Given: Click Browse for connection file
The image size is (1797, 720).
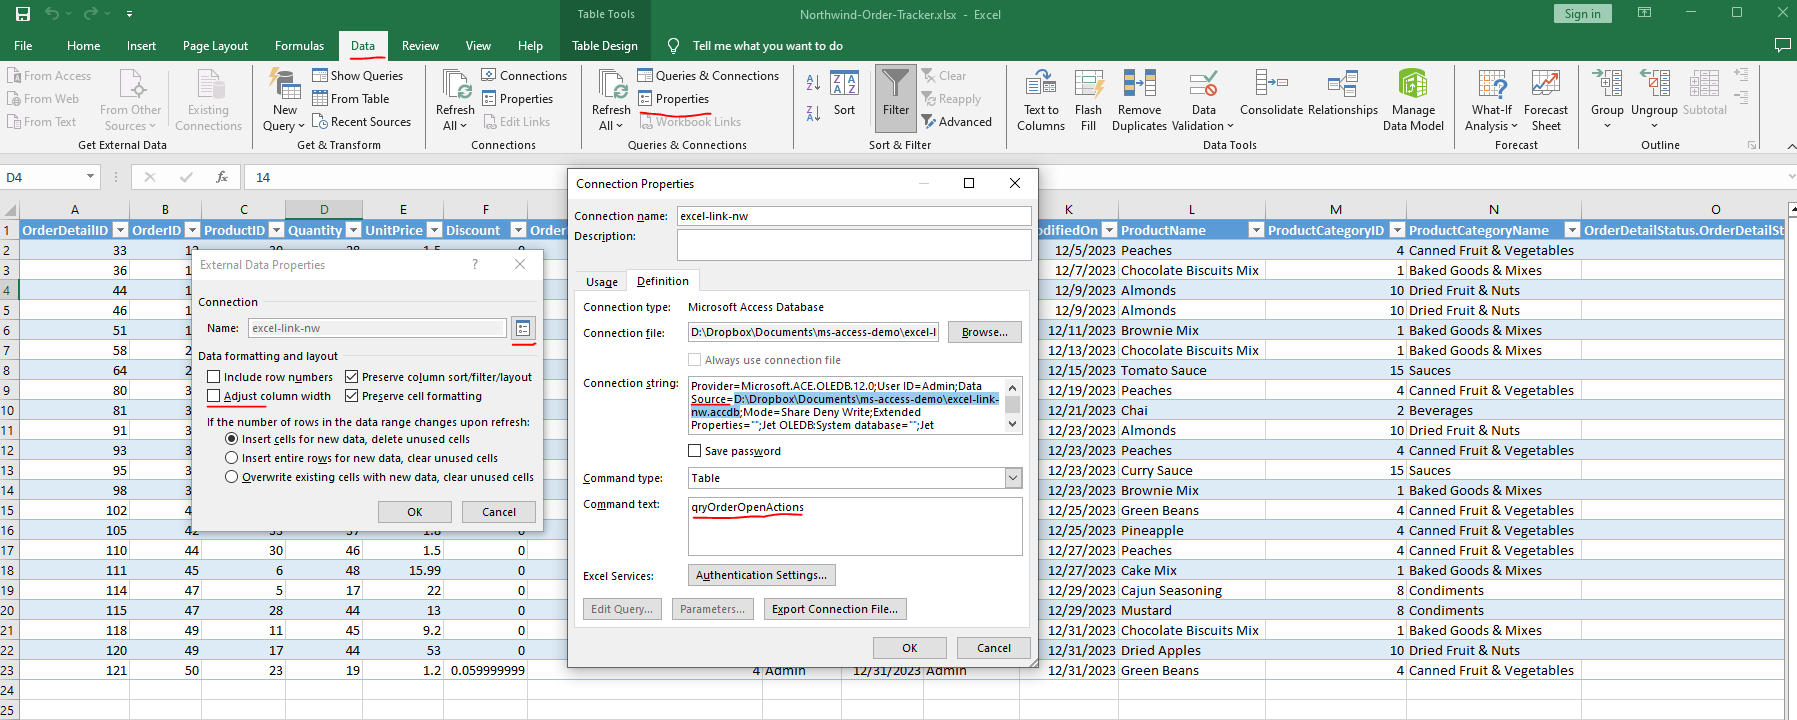Looking at the screenshot, I should pyautogui.click(x=985, y=332).
